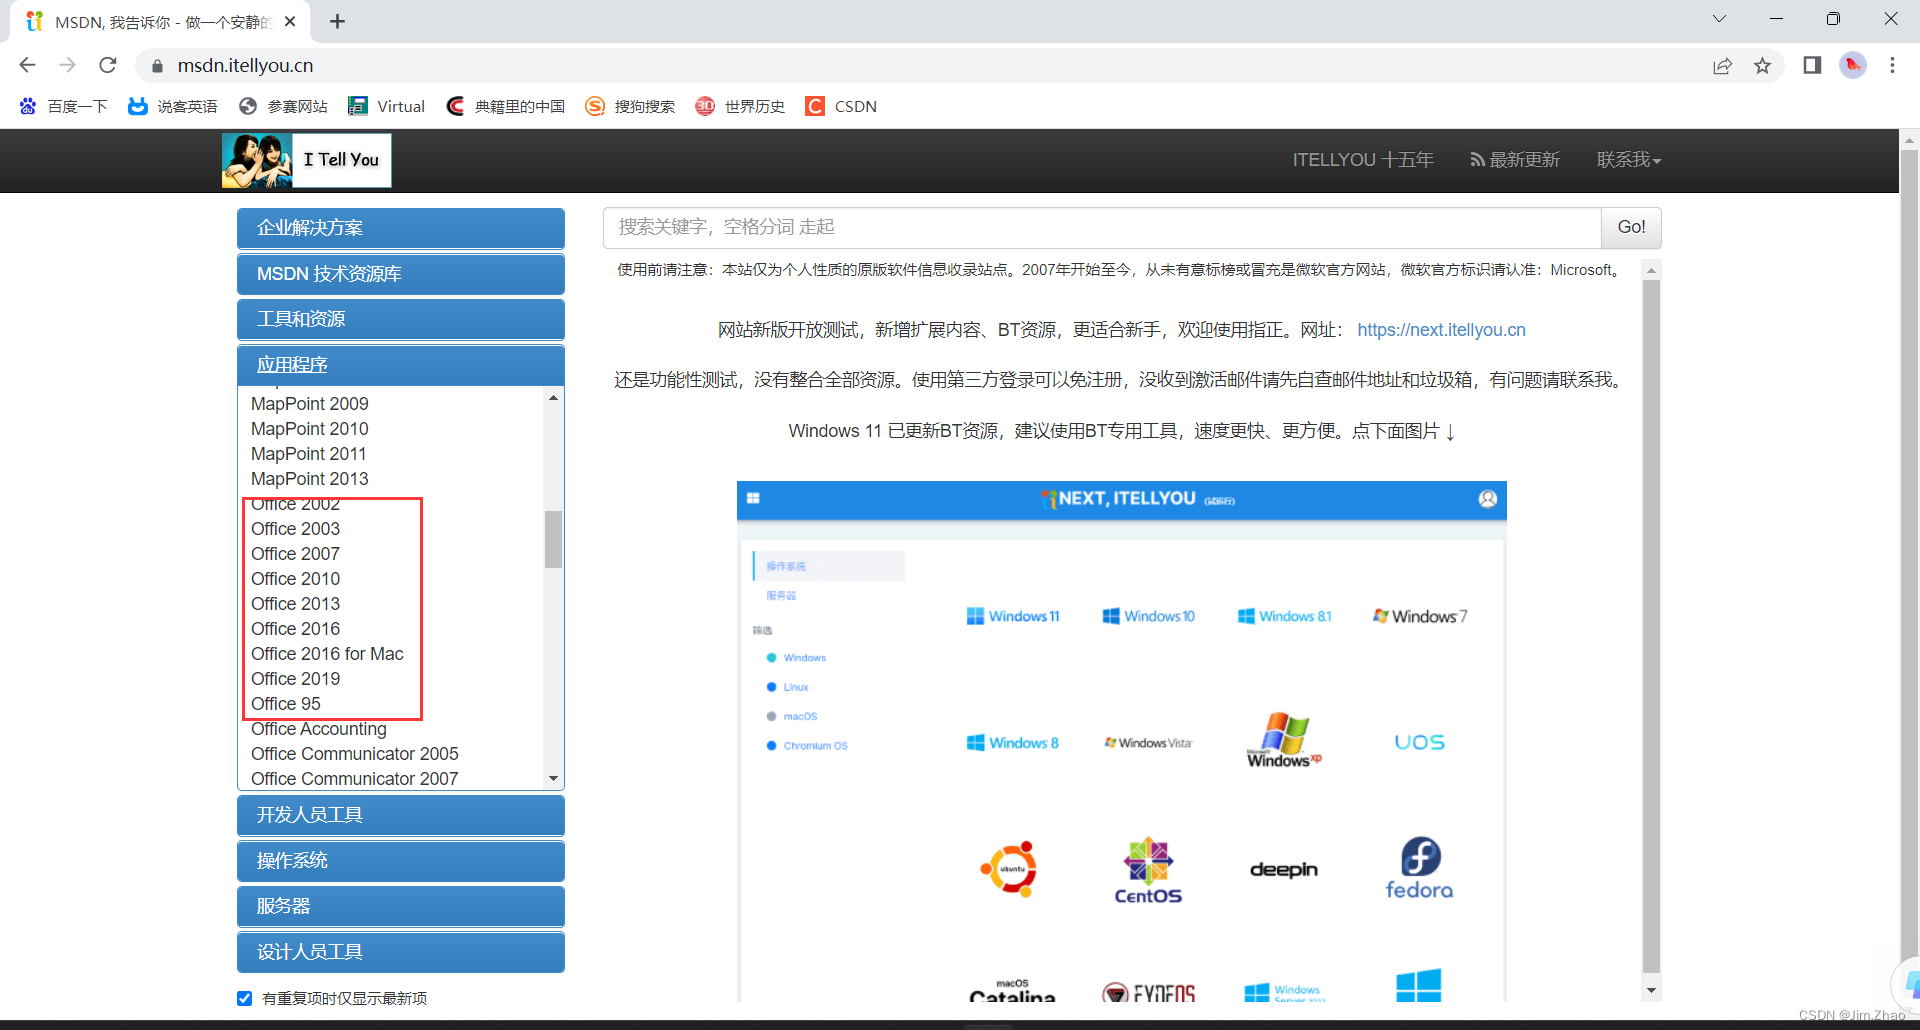Select Office 2007 in list
The height and width of the screenshot is (1030, 1920).
295,554
